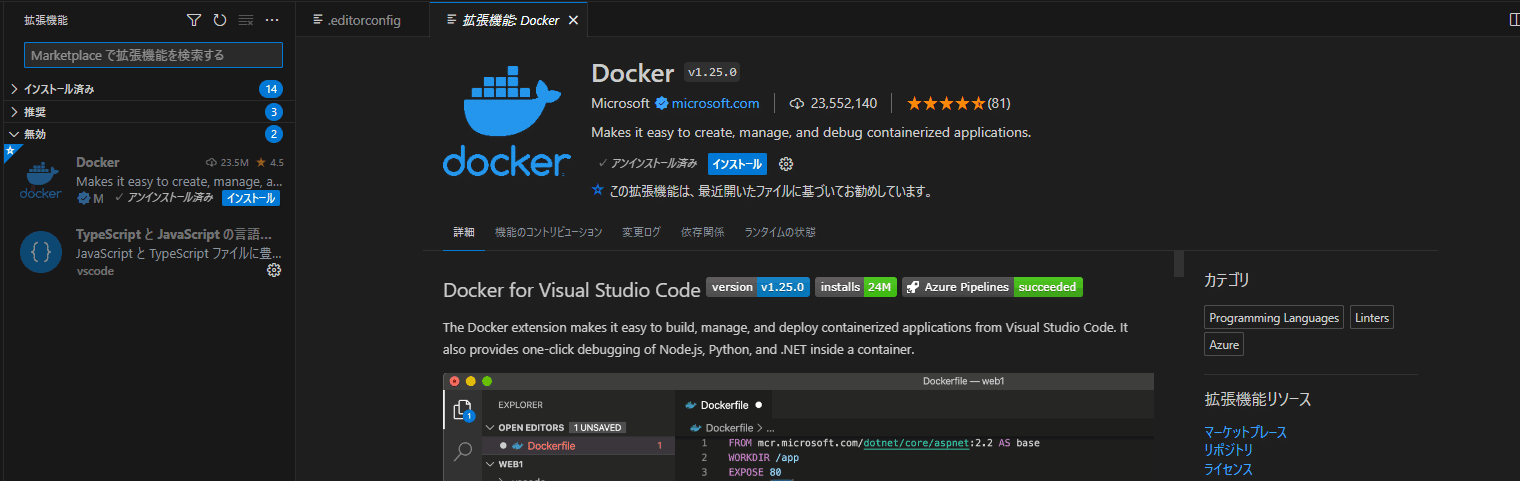1520x481 pixels.
Task: Open the microsoft.com publisher link
Action: tap(715, 103)
